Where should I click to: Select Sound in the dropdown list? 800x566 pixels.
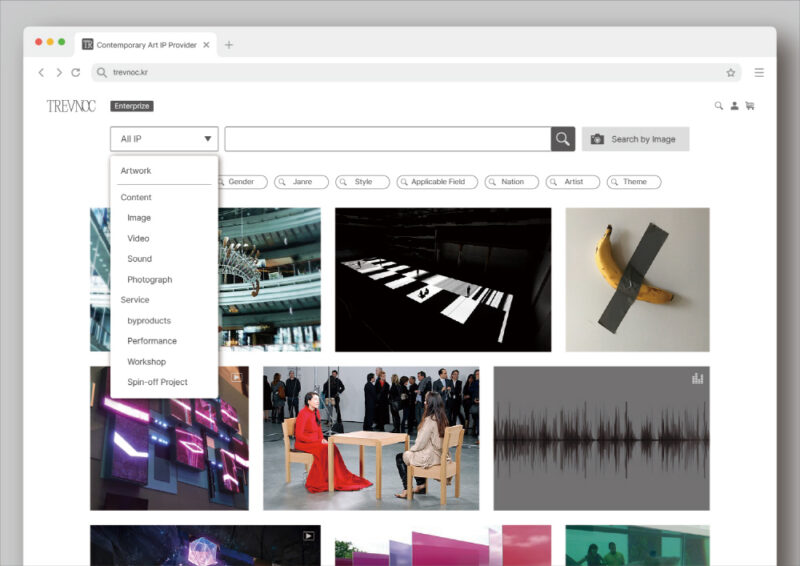(139, 259)
